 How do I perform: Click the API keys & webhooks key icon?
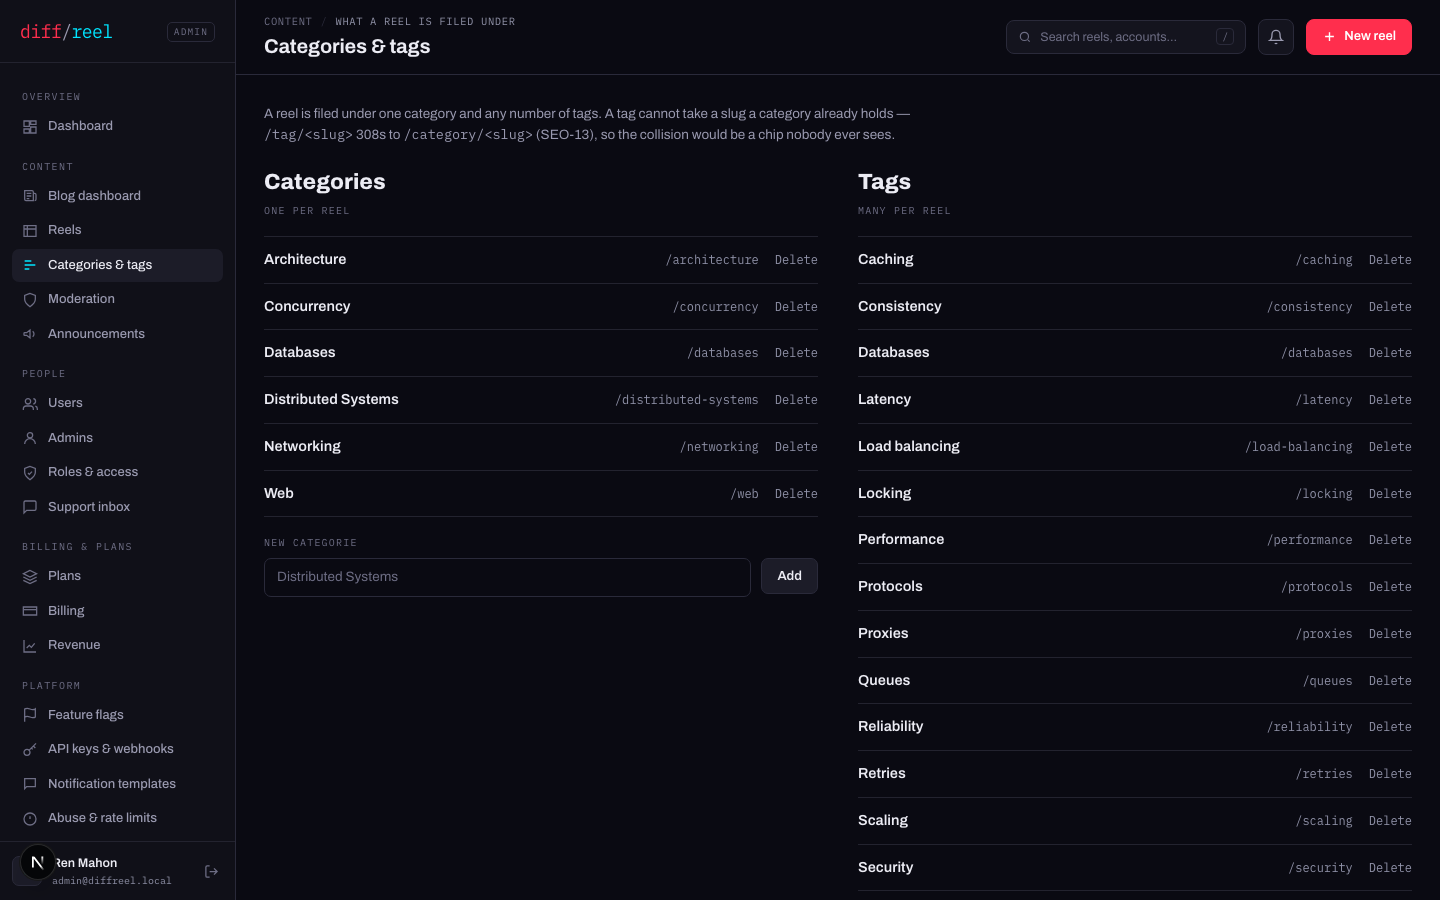[30, 750]
